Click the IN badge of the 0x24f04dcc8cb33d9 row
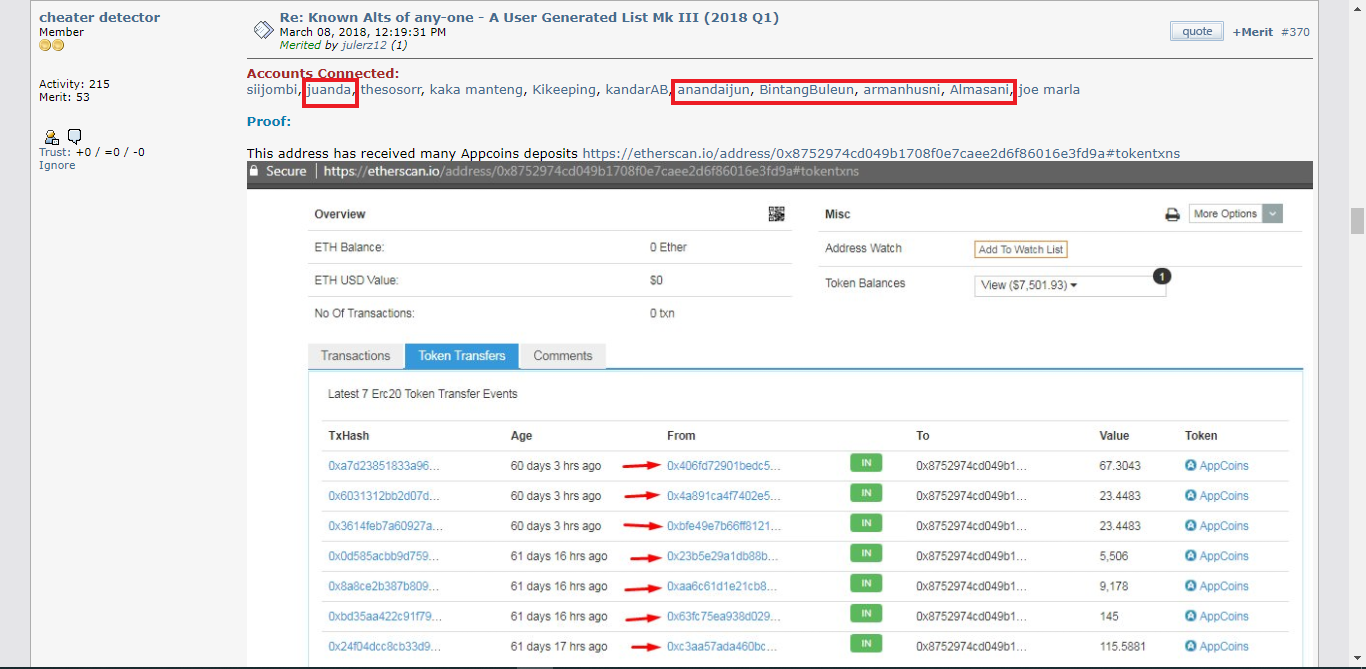The height and width of the screenshot is (669, 1366). click(866, 643)
